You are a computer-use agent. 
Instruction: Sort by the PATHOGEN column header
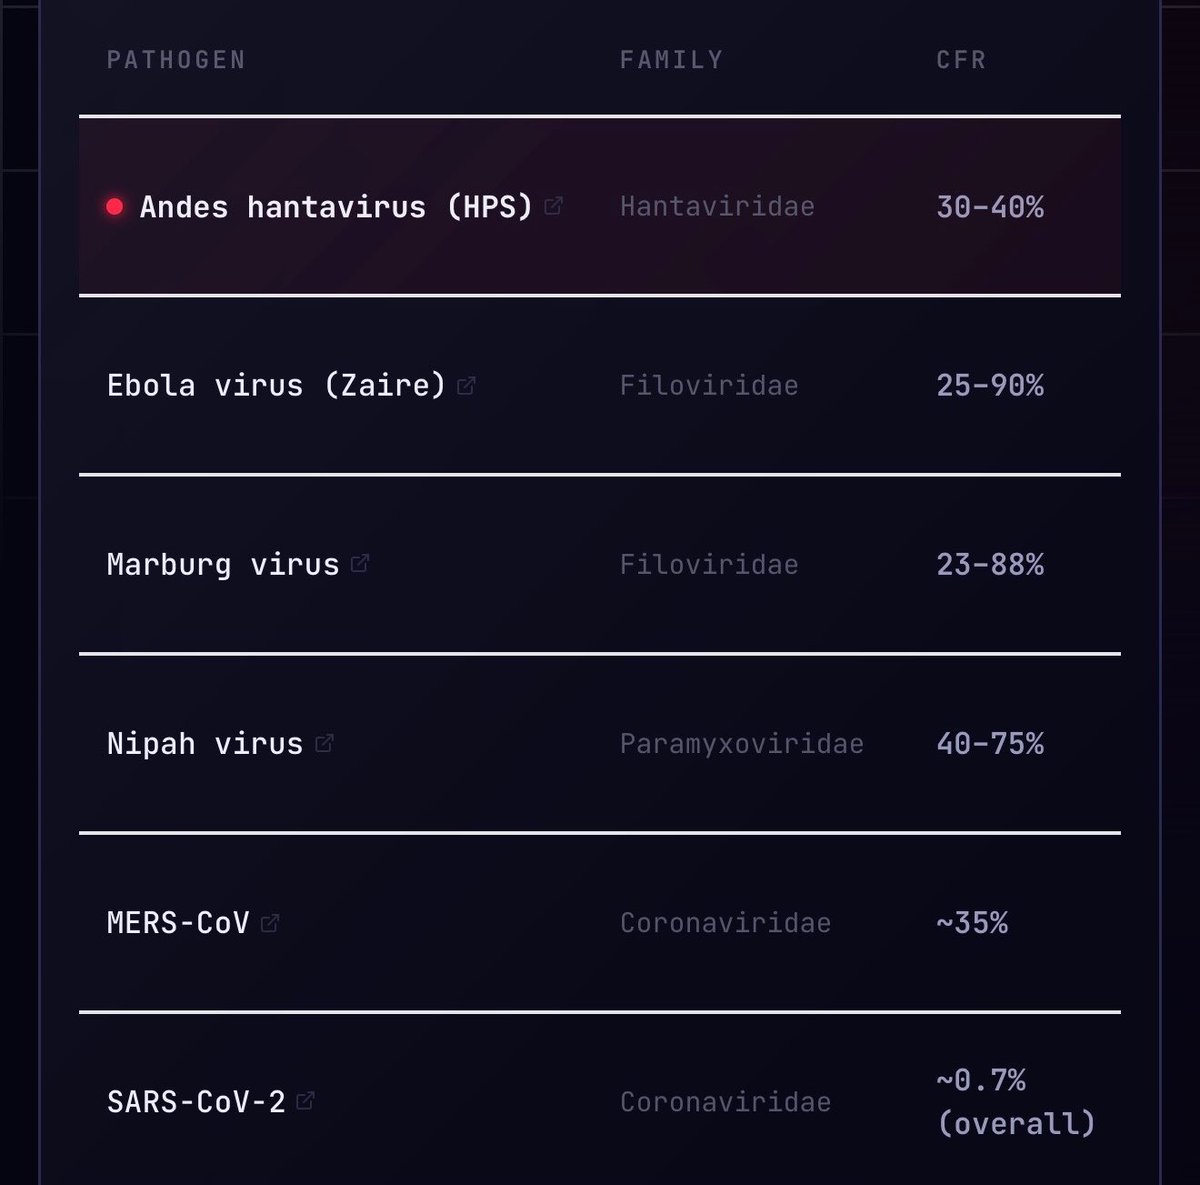(176, 60)
